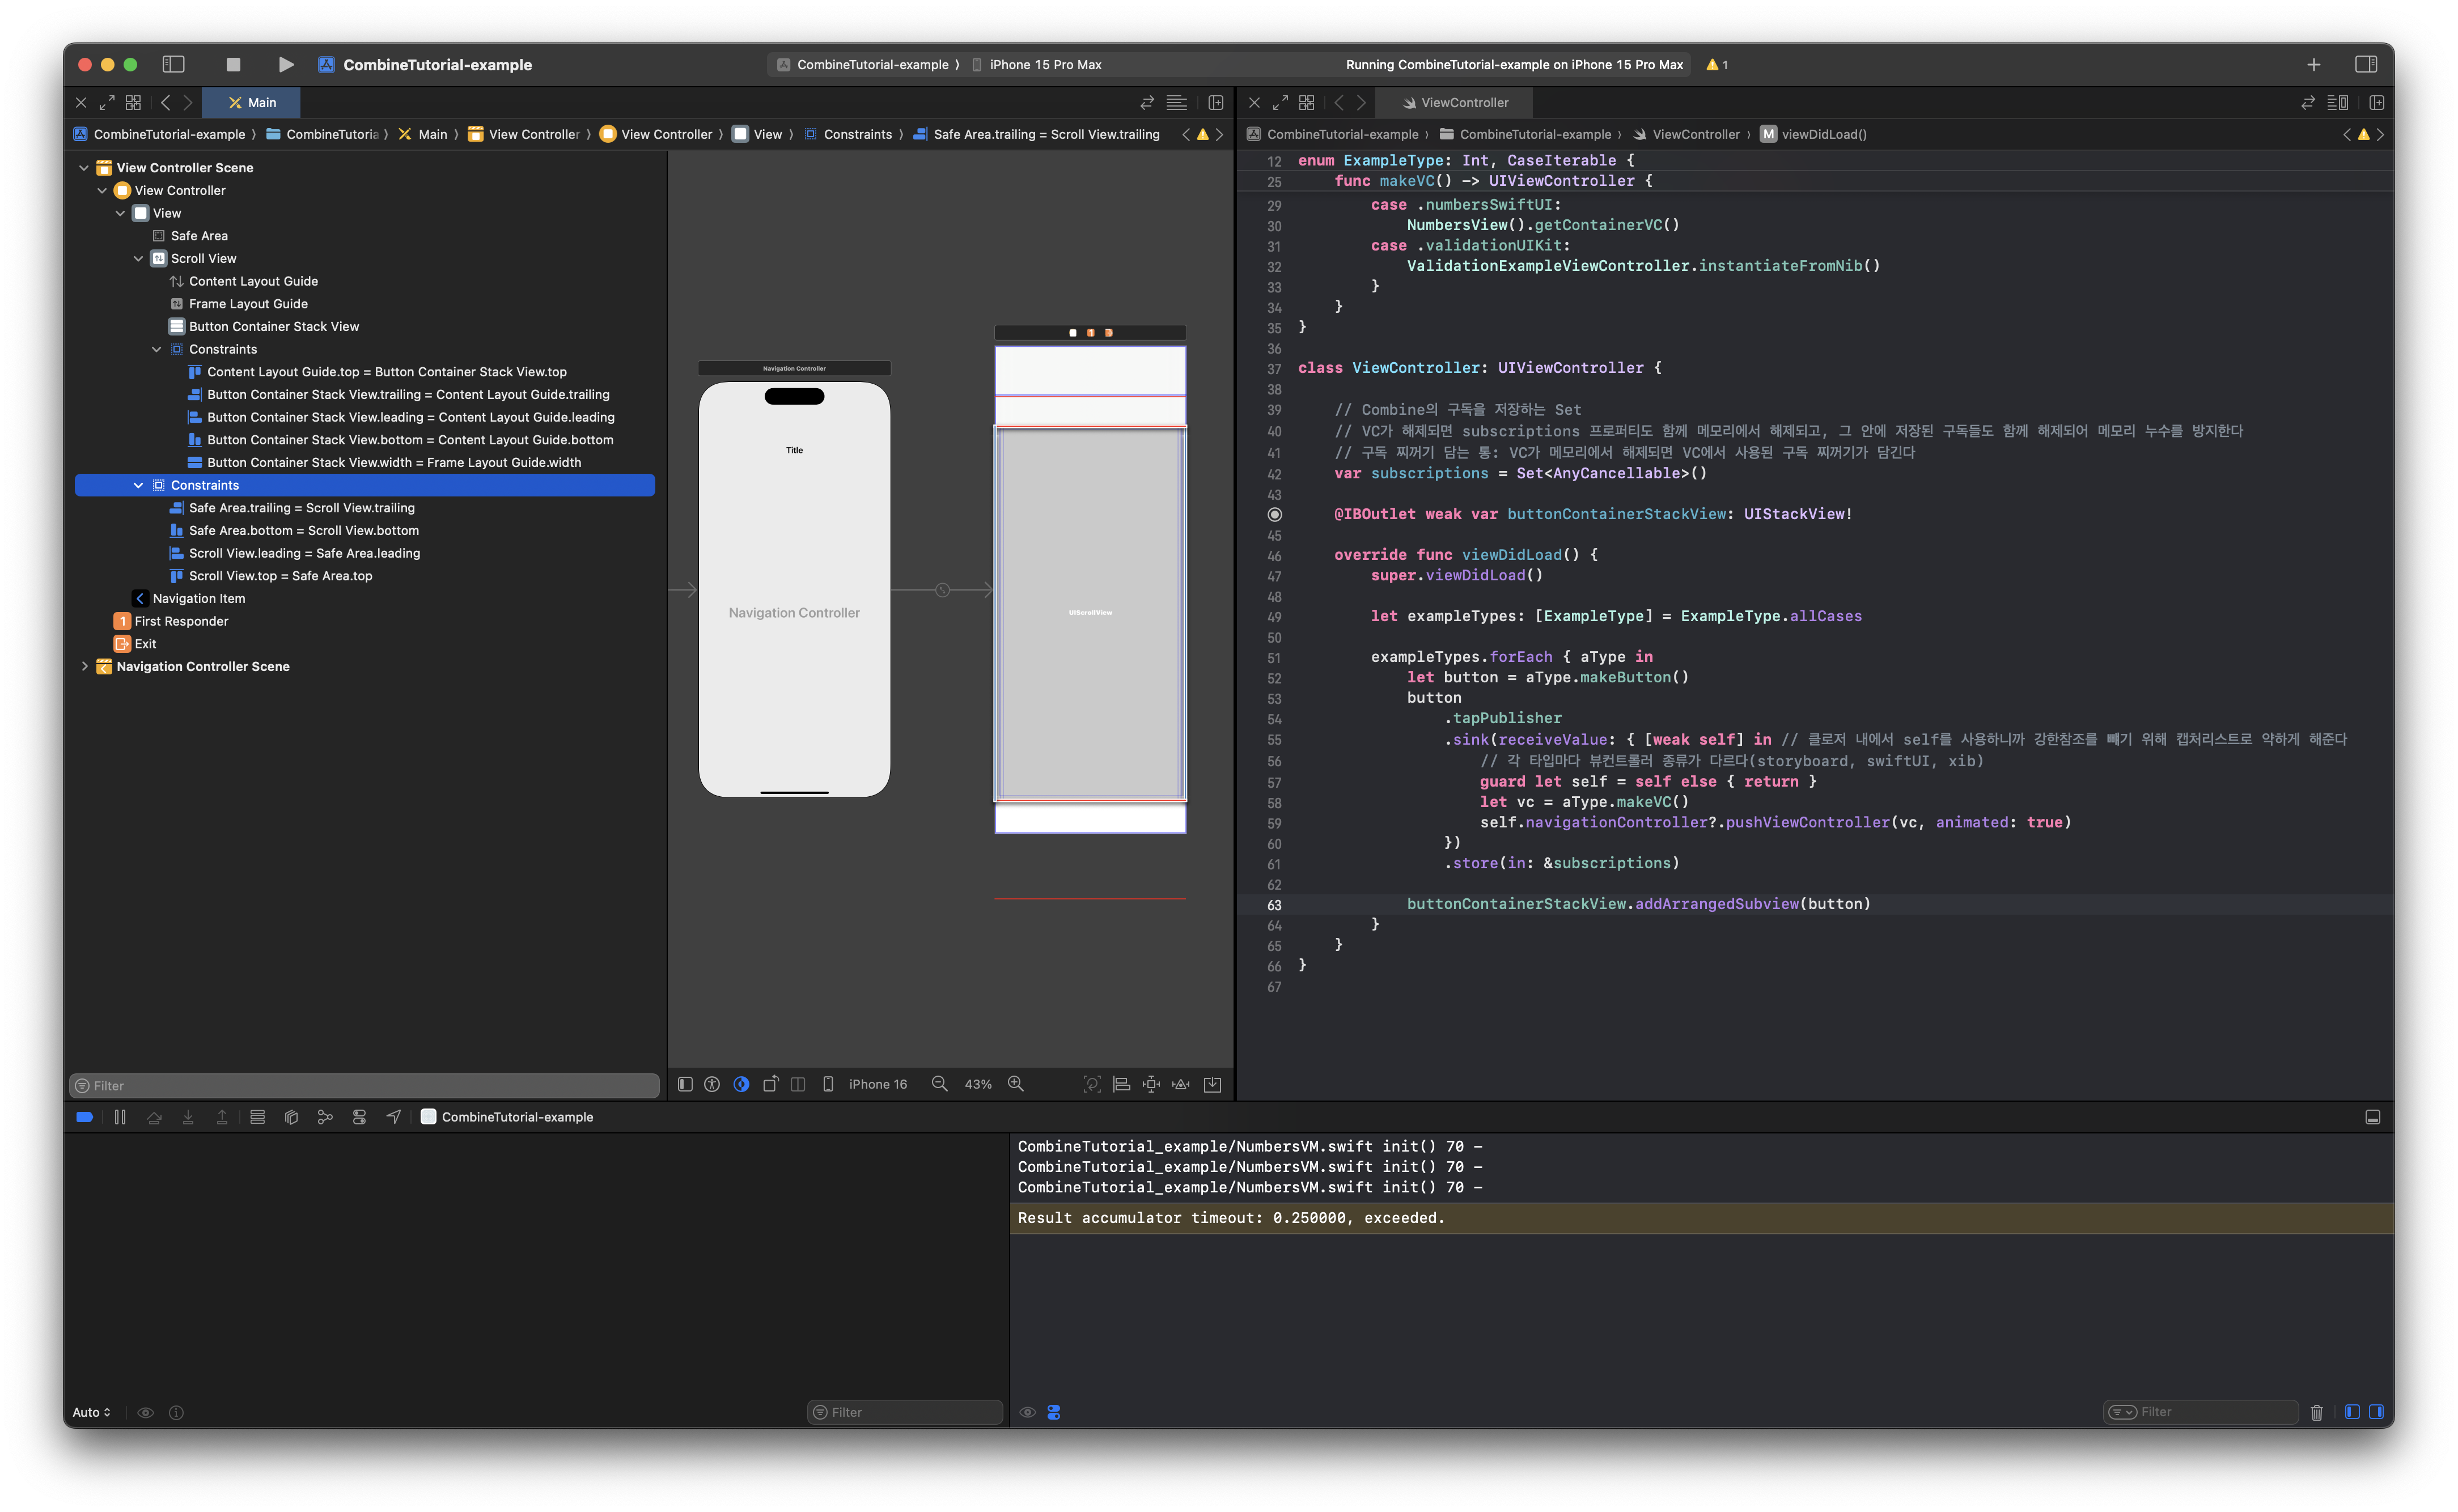Open the Auto variables scope popup
Viewport: 2458px width, 1512px height.
91,1412
